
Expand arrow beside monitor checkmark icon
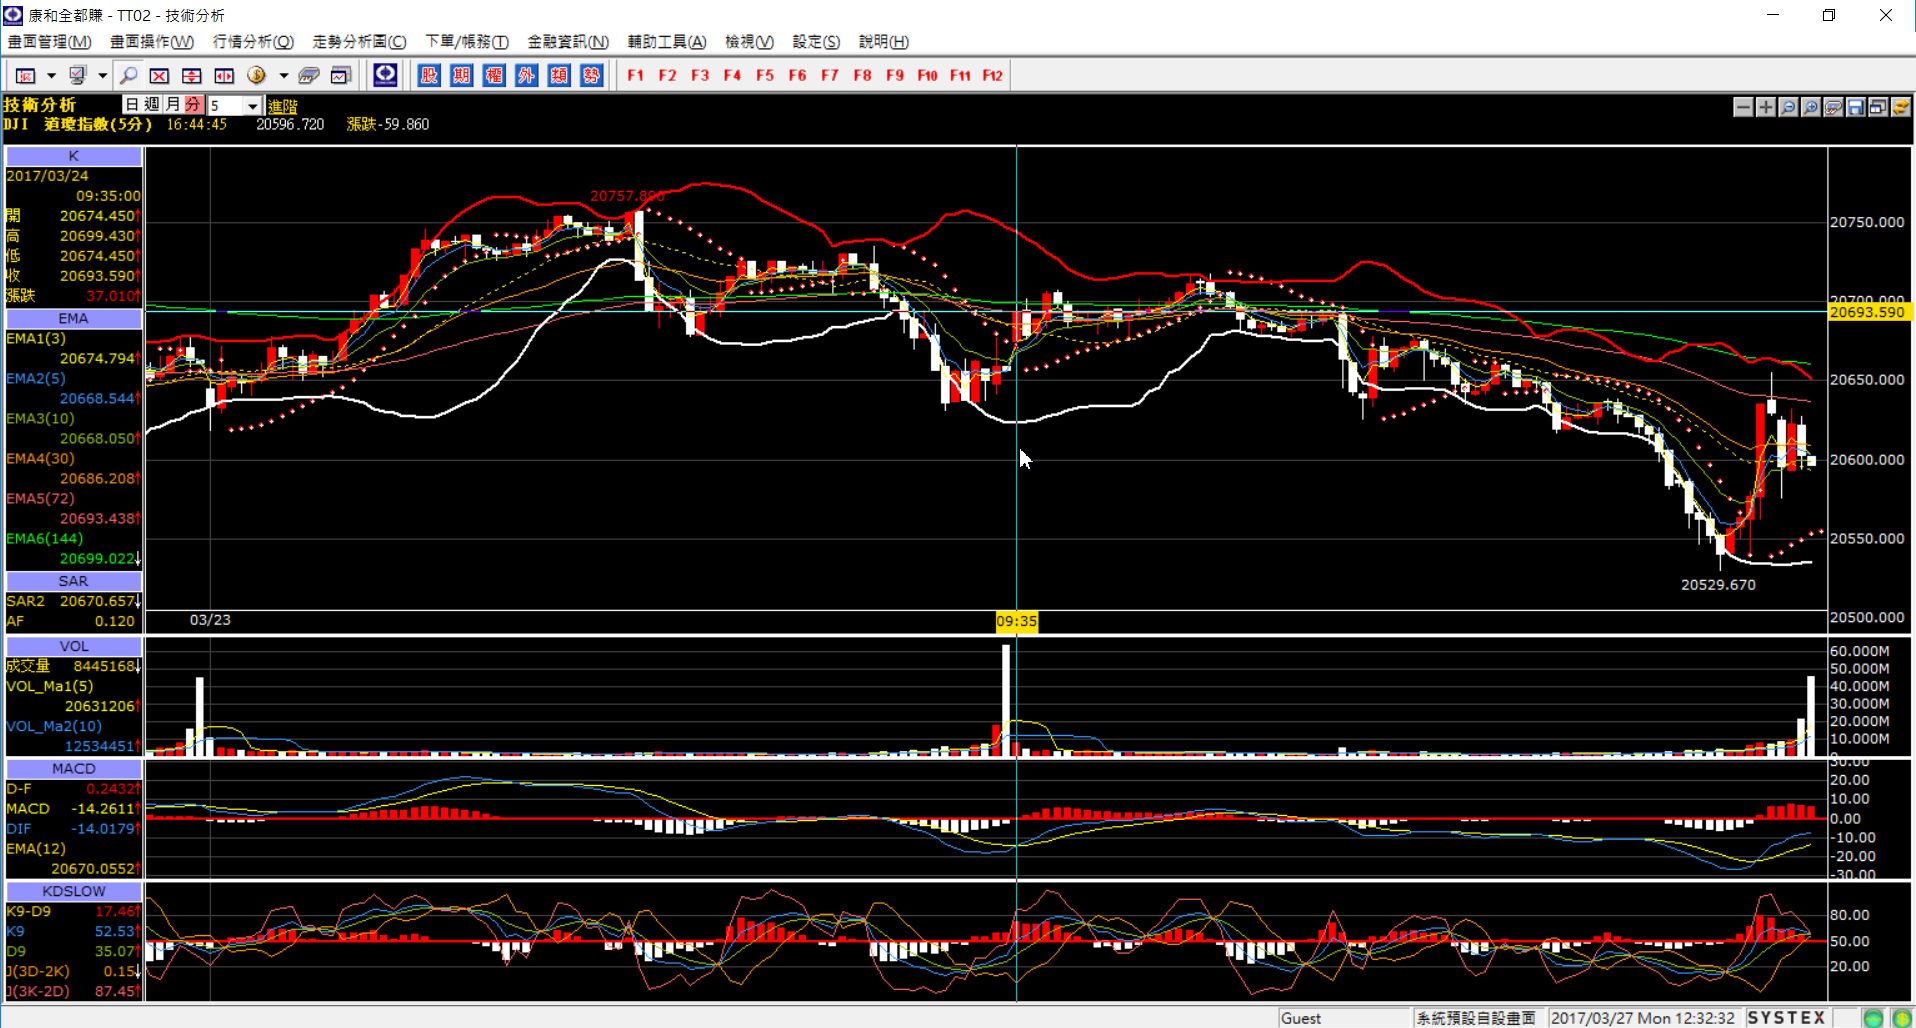[103, 75]
